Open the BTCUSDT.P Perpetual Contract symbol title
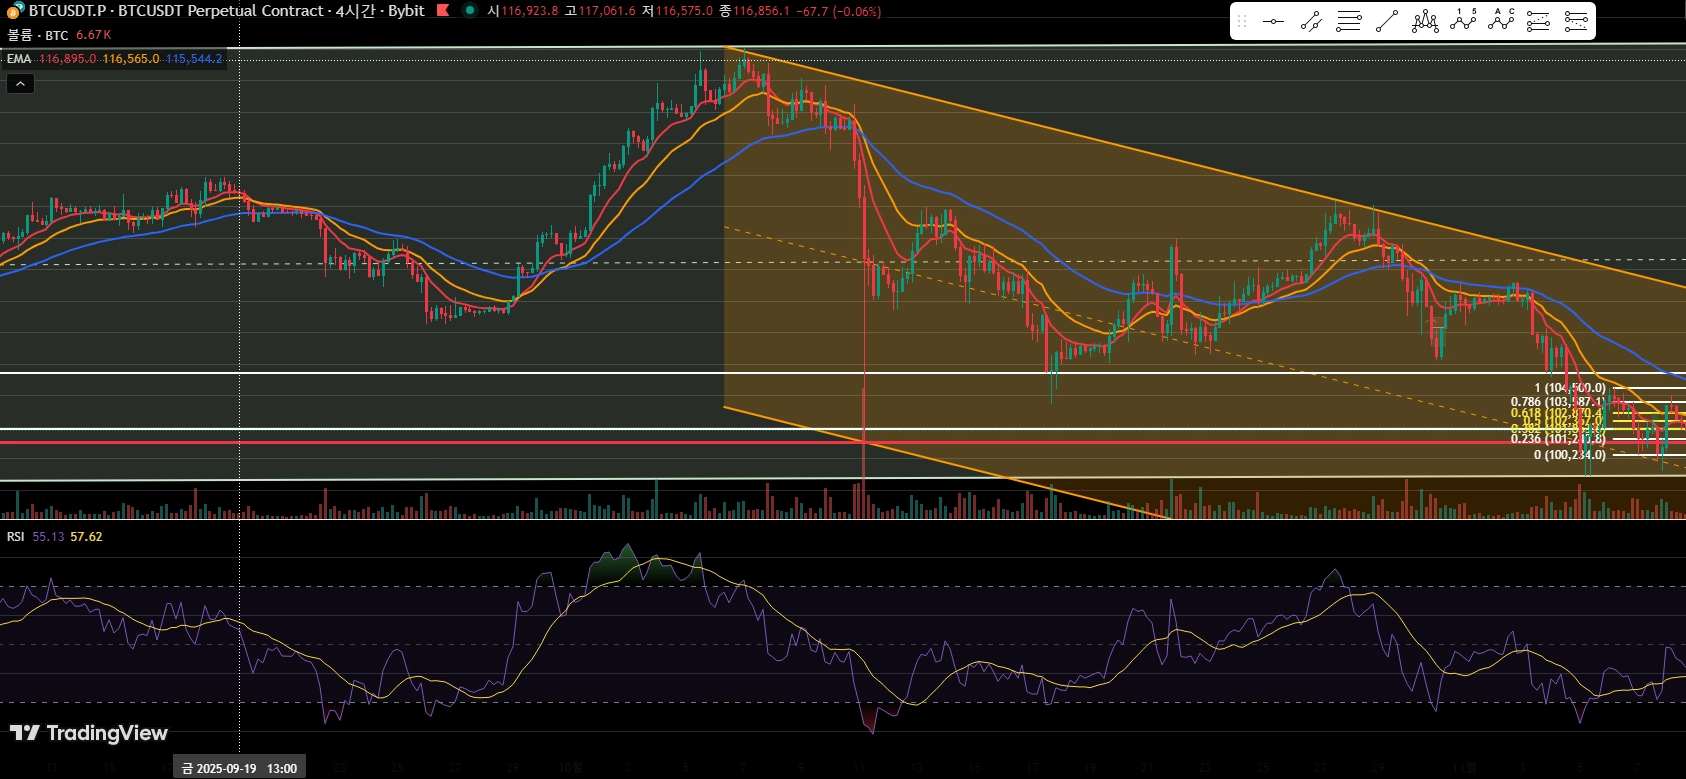 226,11
